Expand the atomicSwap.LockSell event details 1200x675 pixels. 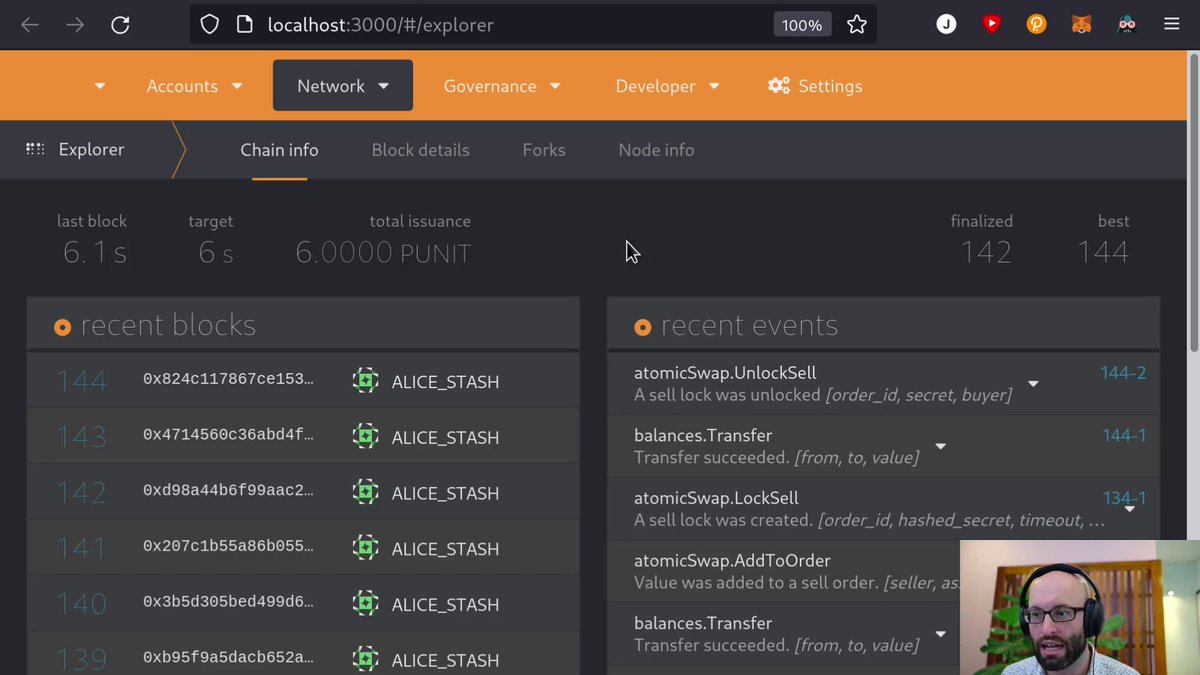(1129, 509)
